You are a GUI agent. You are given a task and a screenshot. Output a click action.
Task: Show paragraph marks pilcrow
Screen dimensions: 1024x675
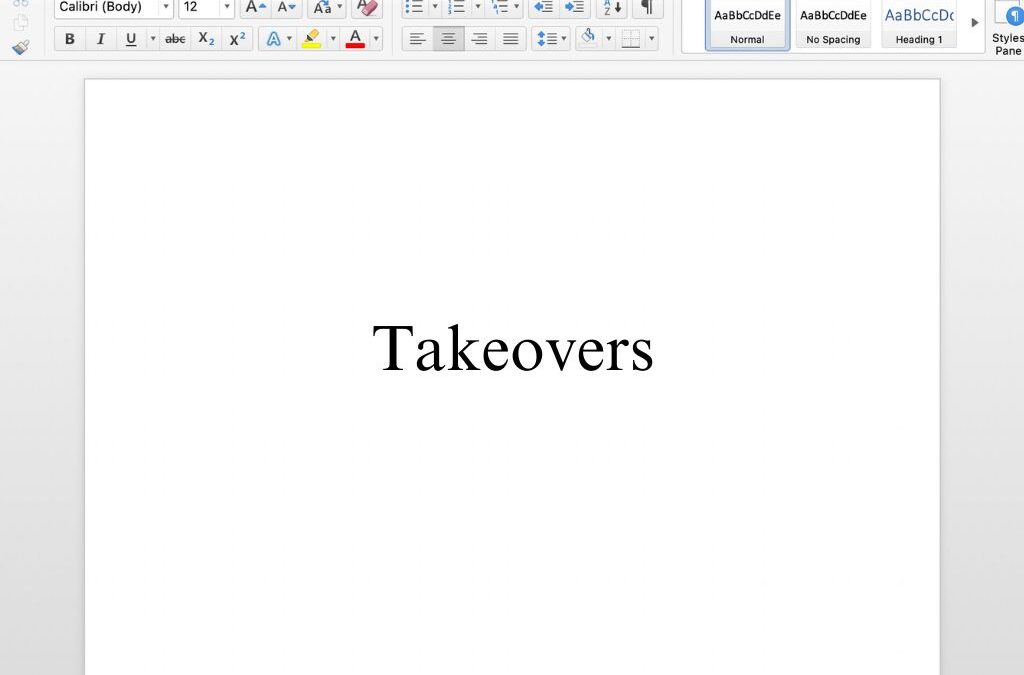(648, 7)
